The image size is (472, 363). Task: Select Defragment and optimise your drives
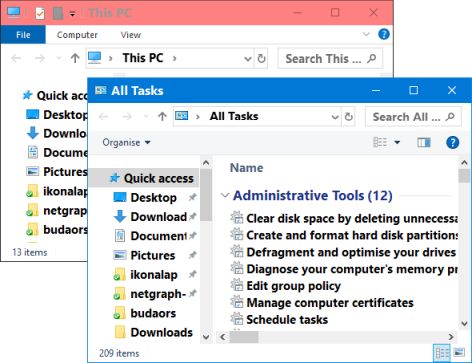343,252
